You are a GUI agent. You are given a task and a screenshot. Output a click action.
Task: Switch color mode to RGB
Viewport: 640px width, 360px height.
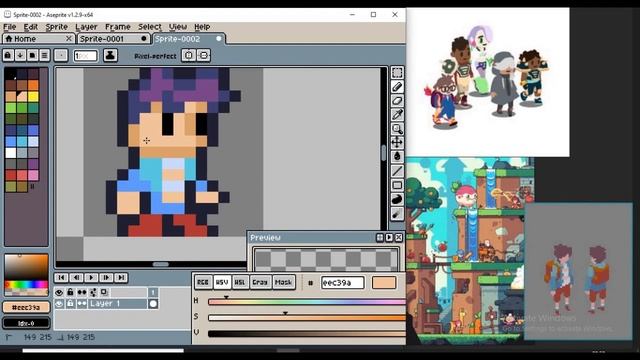[203, 282]
